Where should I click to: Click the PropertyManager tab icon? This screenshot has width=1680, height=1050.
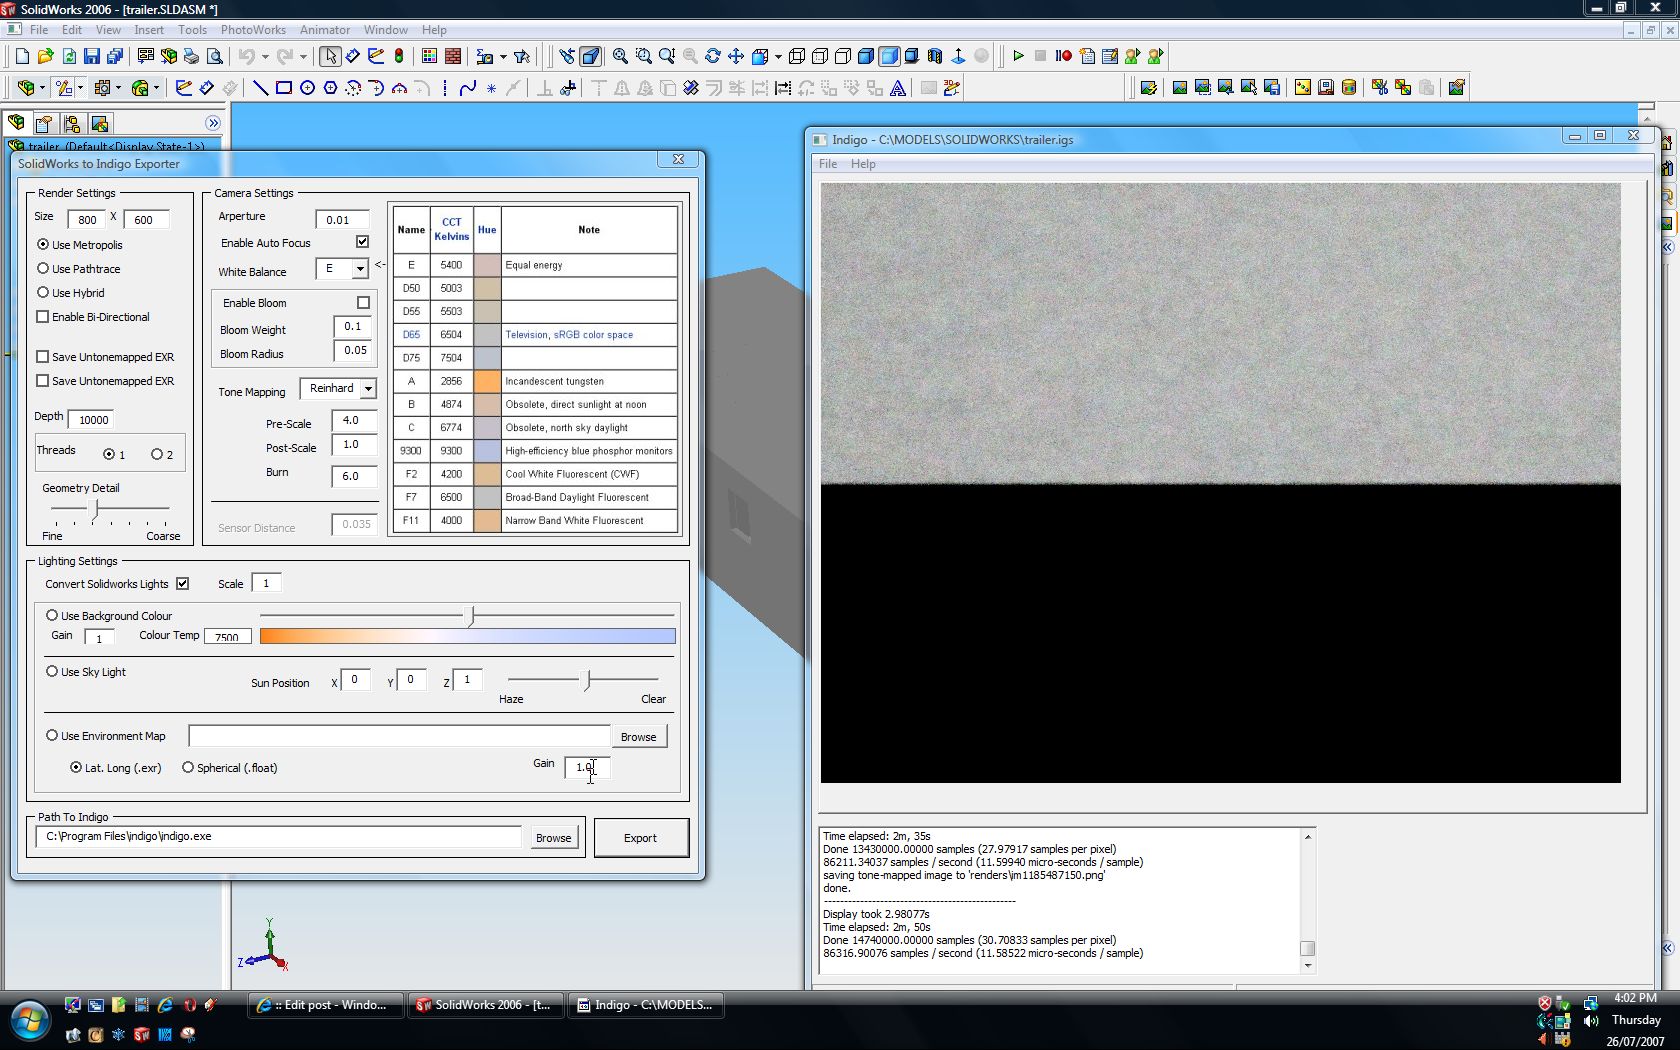point(44,123)
